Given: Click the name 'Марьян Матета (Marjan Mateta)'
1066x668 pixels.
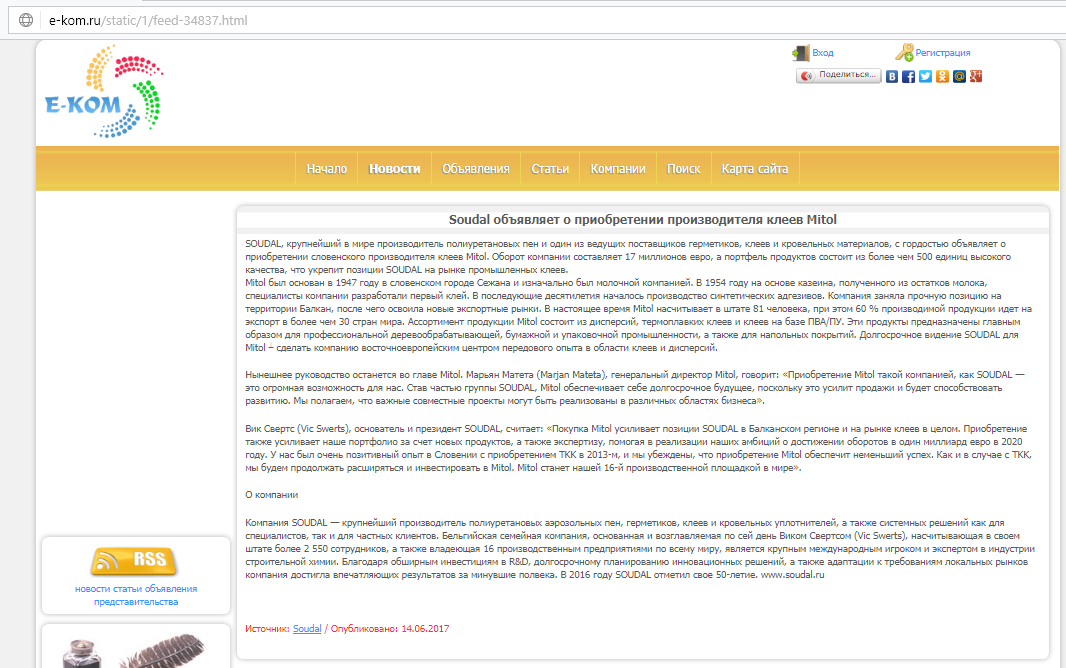Looking at the screenshot, I should click(536, 374).
